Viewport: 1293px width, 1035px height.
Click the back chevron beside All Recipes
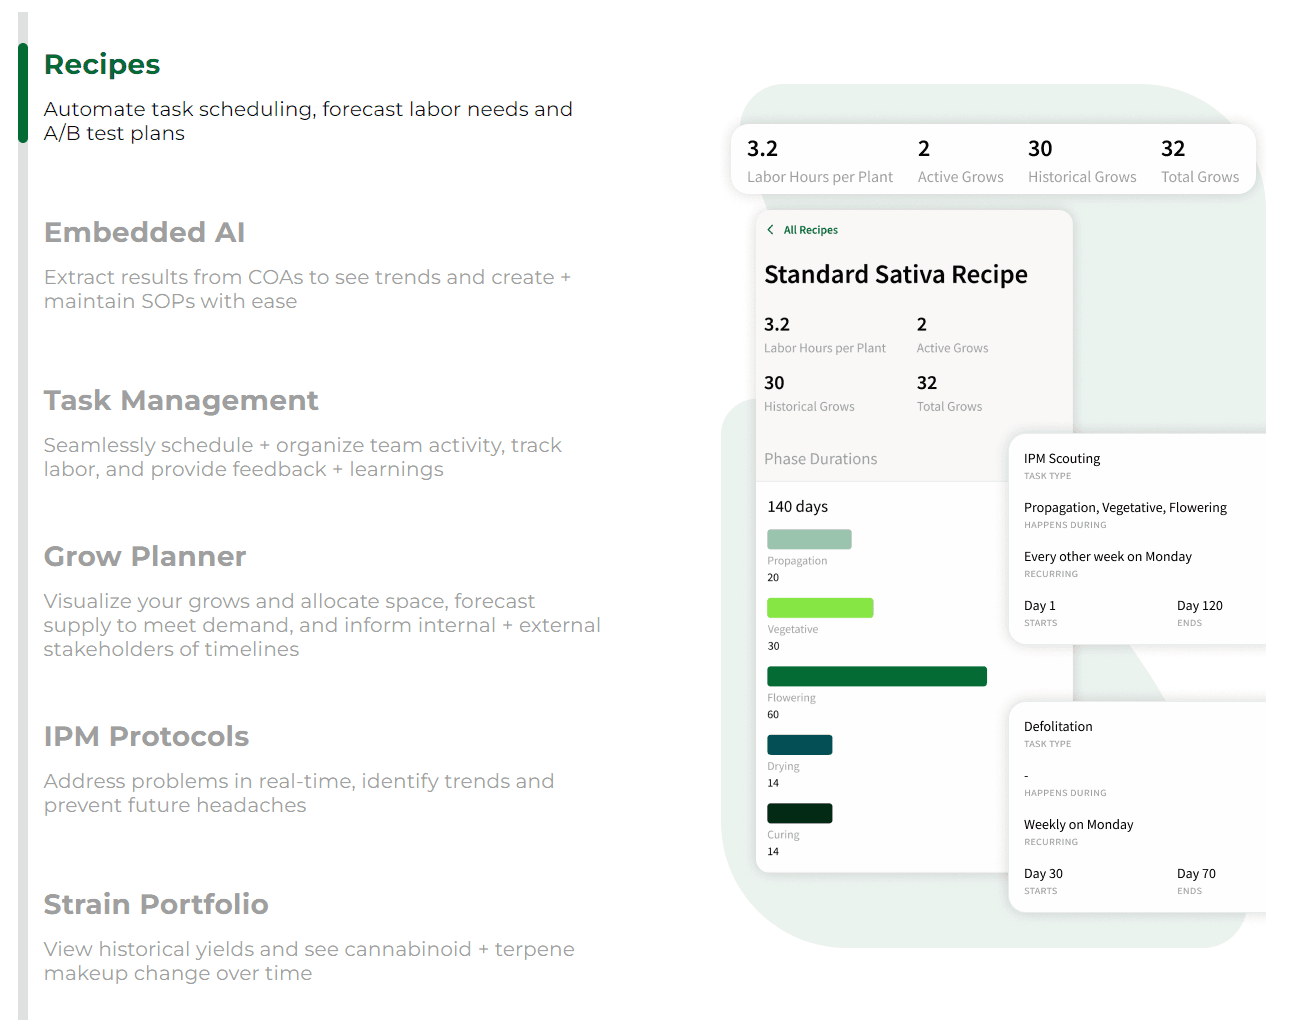[x=770, y=230]
